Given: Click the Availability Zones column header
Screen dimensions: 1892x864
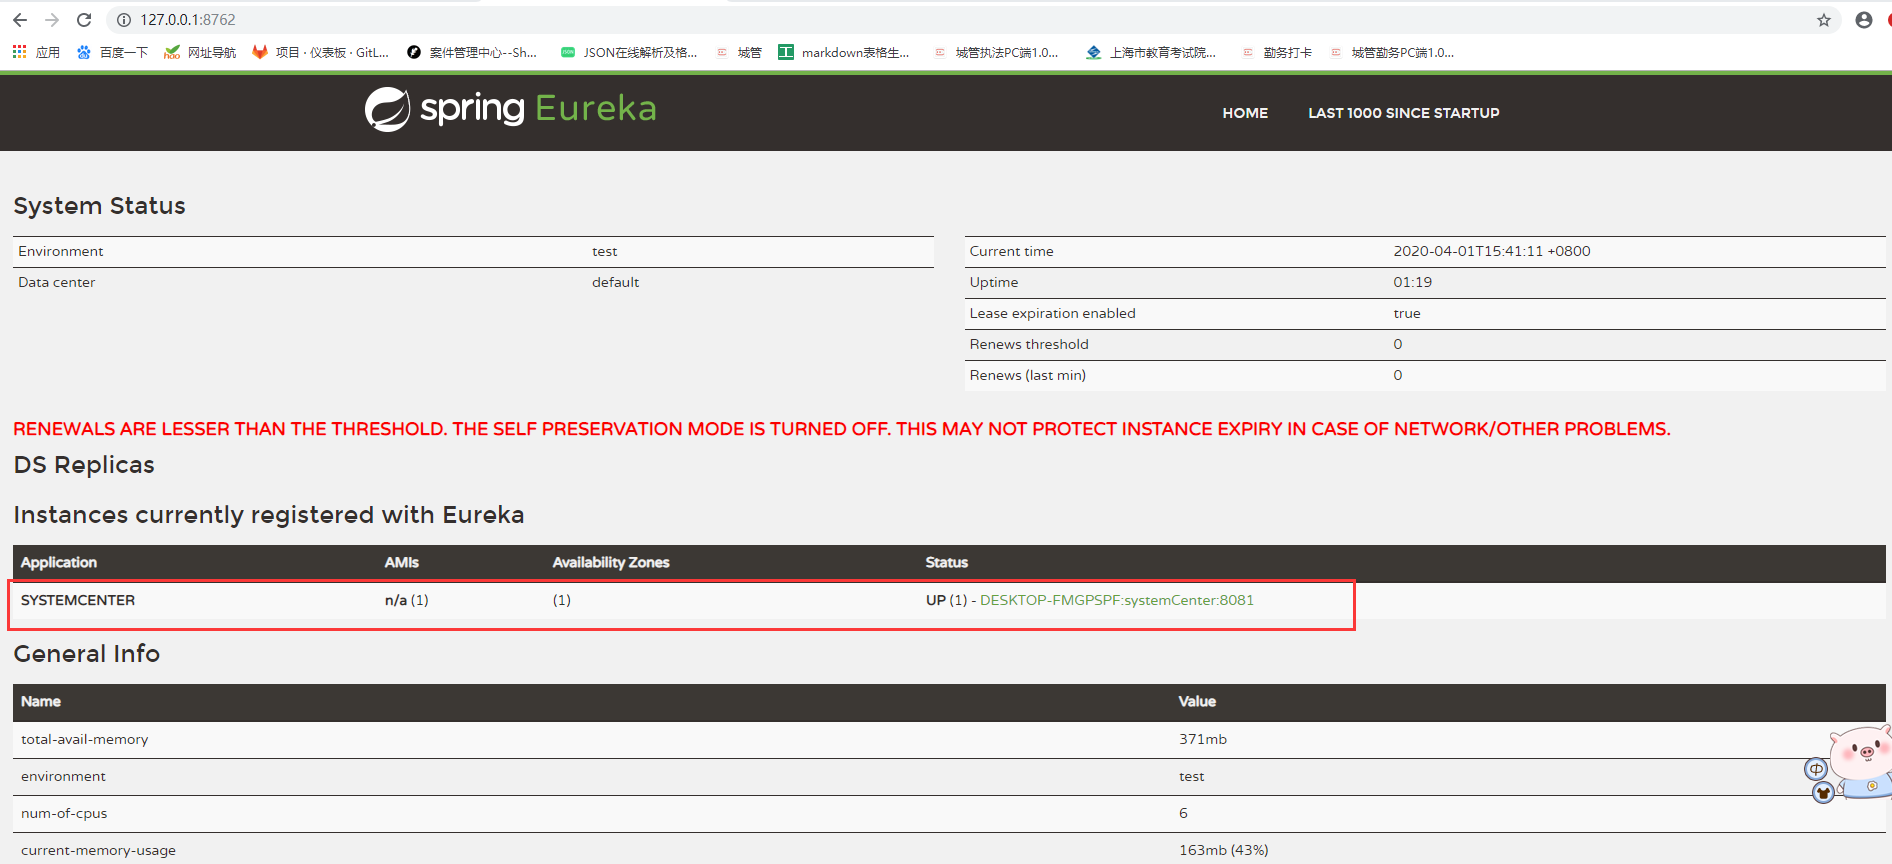Looking at the screenshot, I should pos(611,562).
